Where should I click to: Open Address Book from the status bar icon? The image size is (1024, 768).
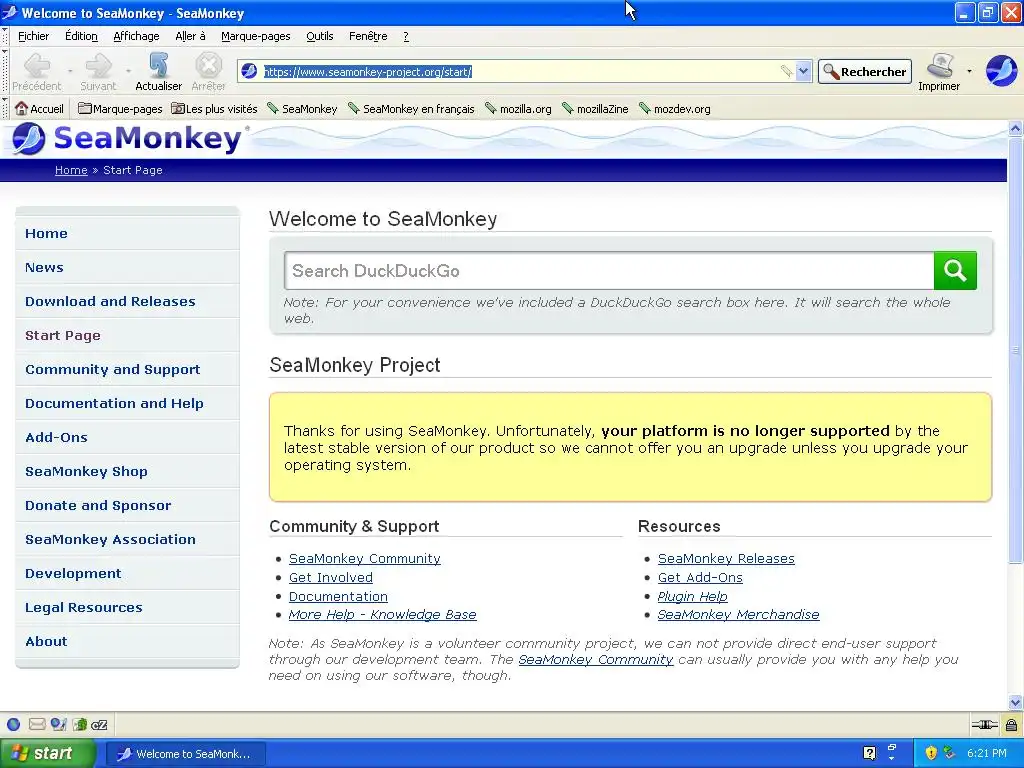[80, 724]
